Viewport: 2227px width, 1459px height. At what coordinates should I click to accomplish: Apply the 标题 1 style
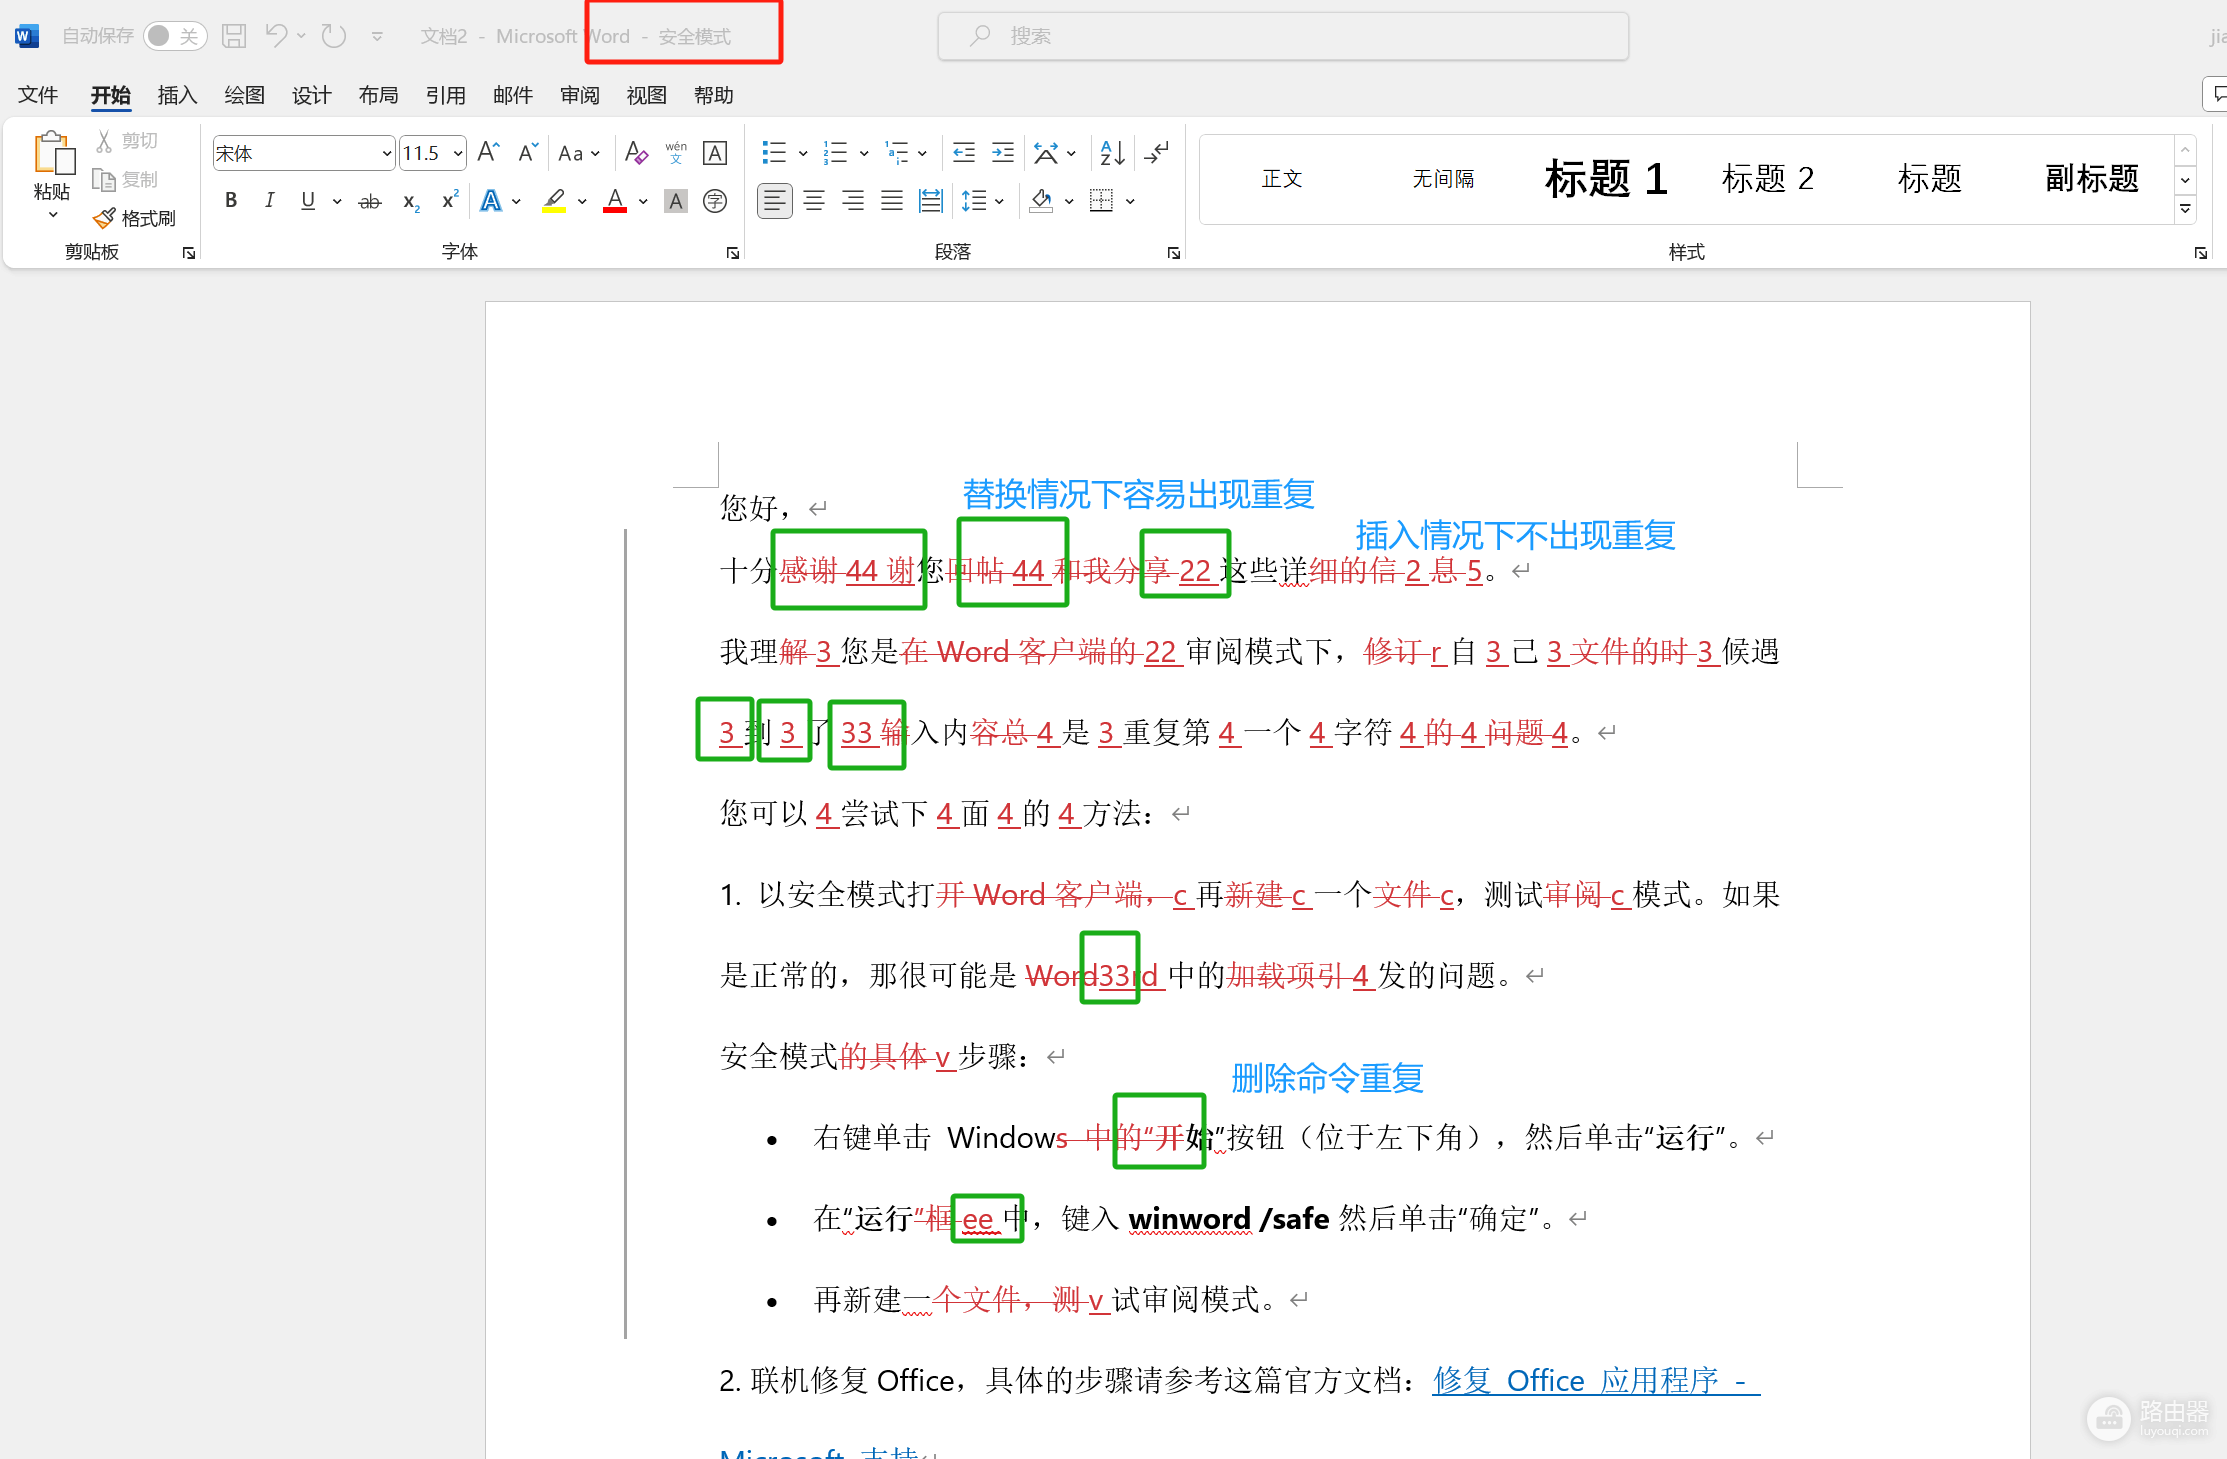pos(1606,178)
